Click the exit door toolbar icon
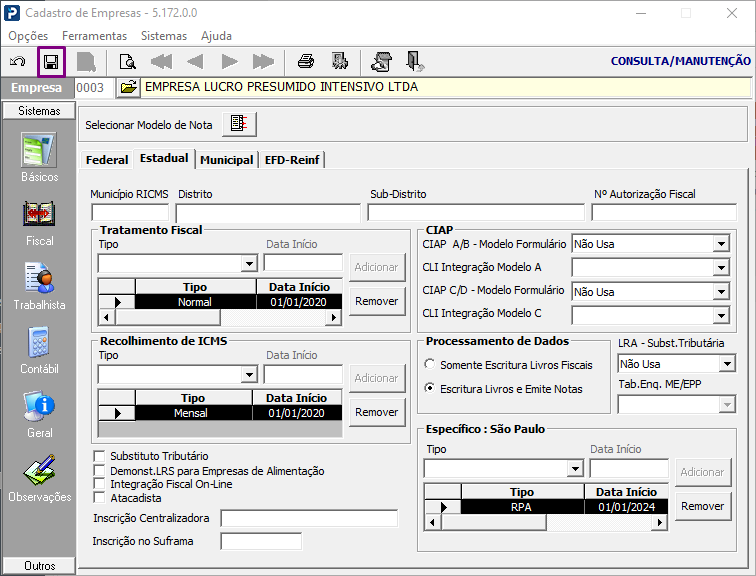 coord(415,62)
